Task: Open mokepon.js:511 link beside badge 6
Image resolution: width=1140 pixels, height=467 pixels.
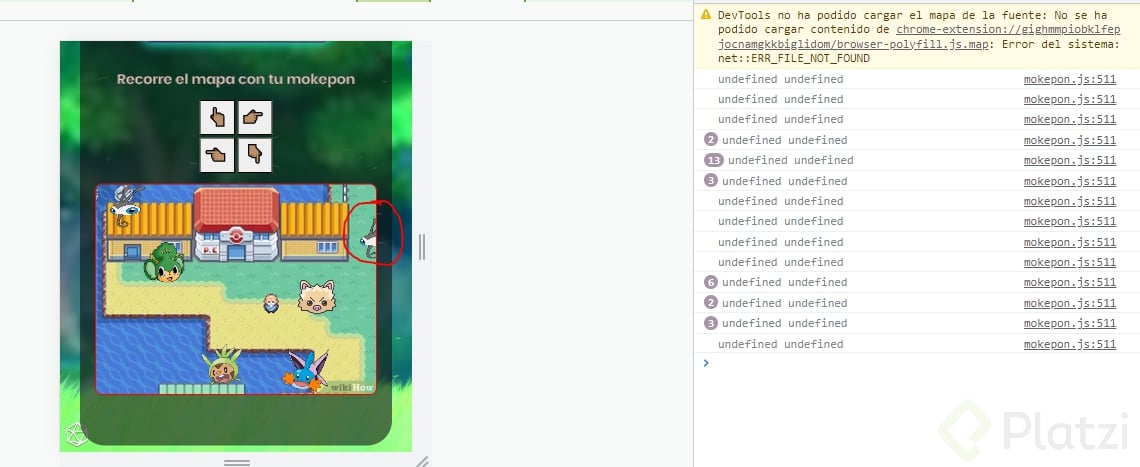Action: click(1069, 282)
